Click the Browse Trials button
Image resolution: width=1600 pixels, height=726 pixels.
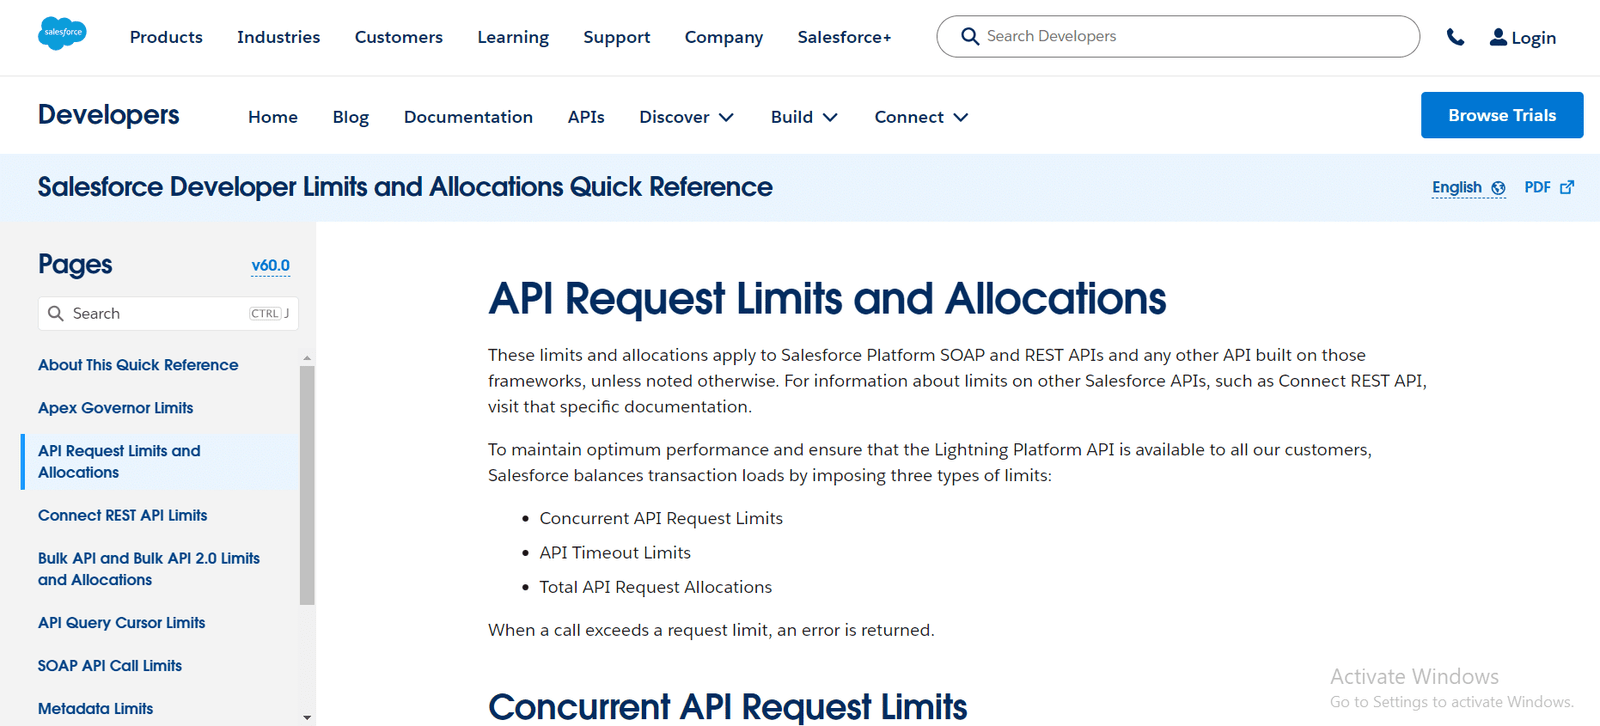tap(1501, 115)
